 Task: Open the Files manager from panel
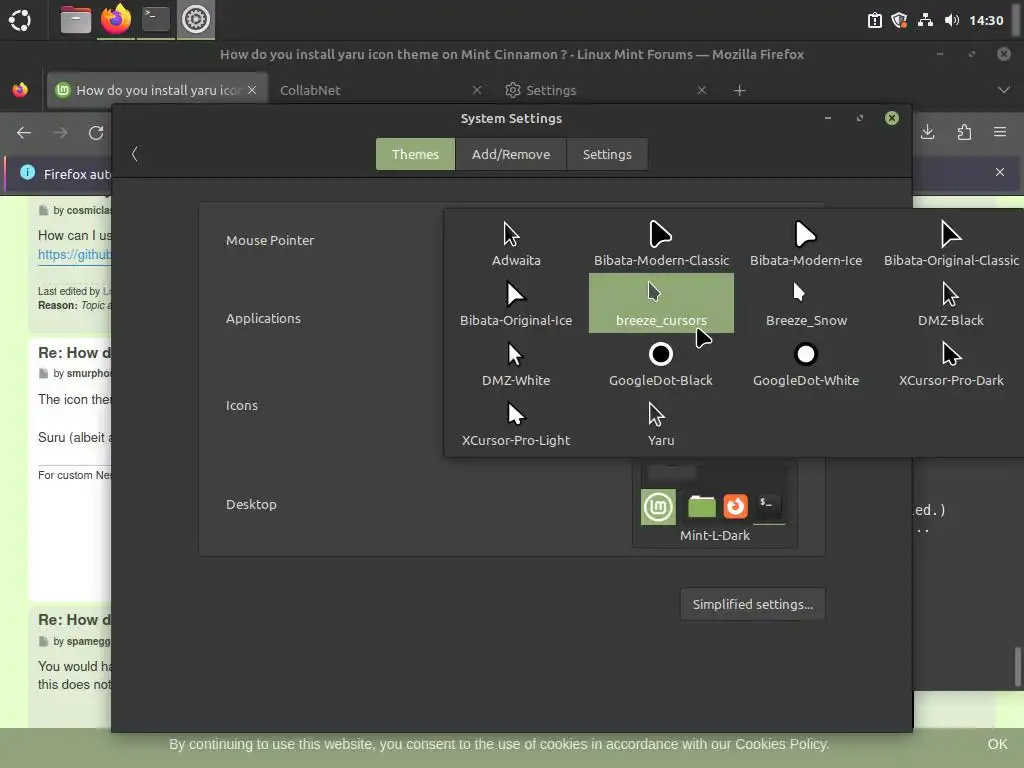coord(76,20)
